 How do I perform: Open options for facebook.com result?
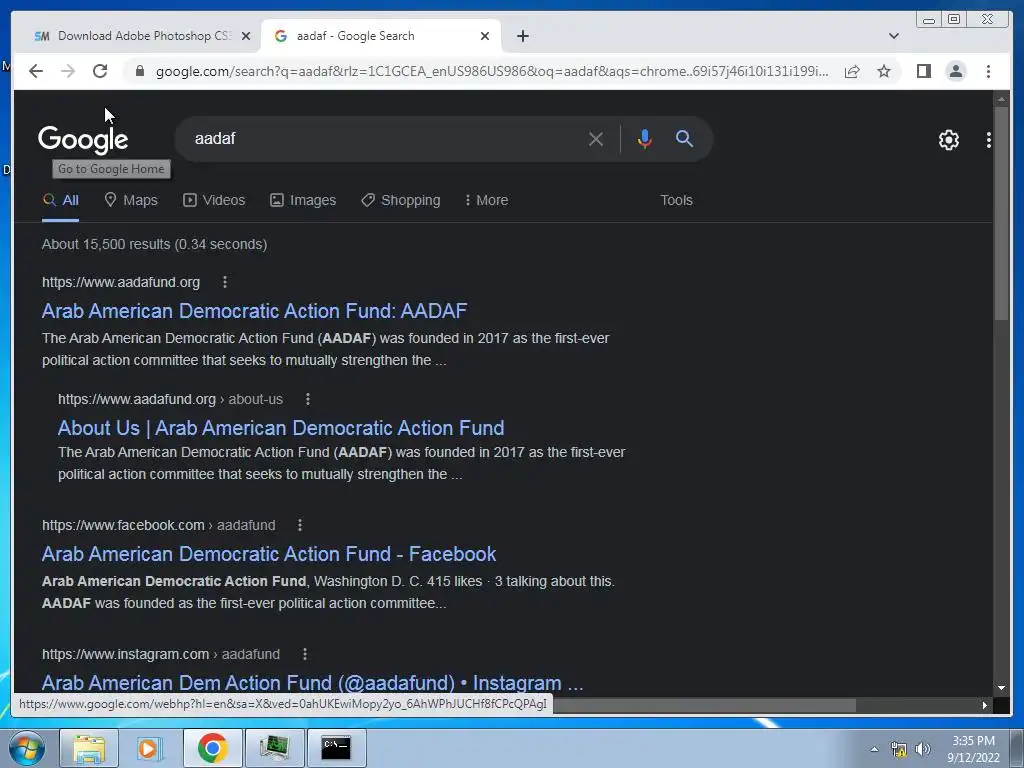pos(300,525)
